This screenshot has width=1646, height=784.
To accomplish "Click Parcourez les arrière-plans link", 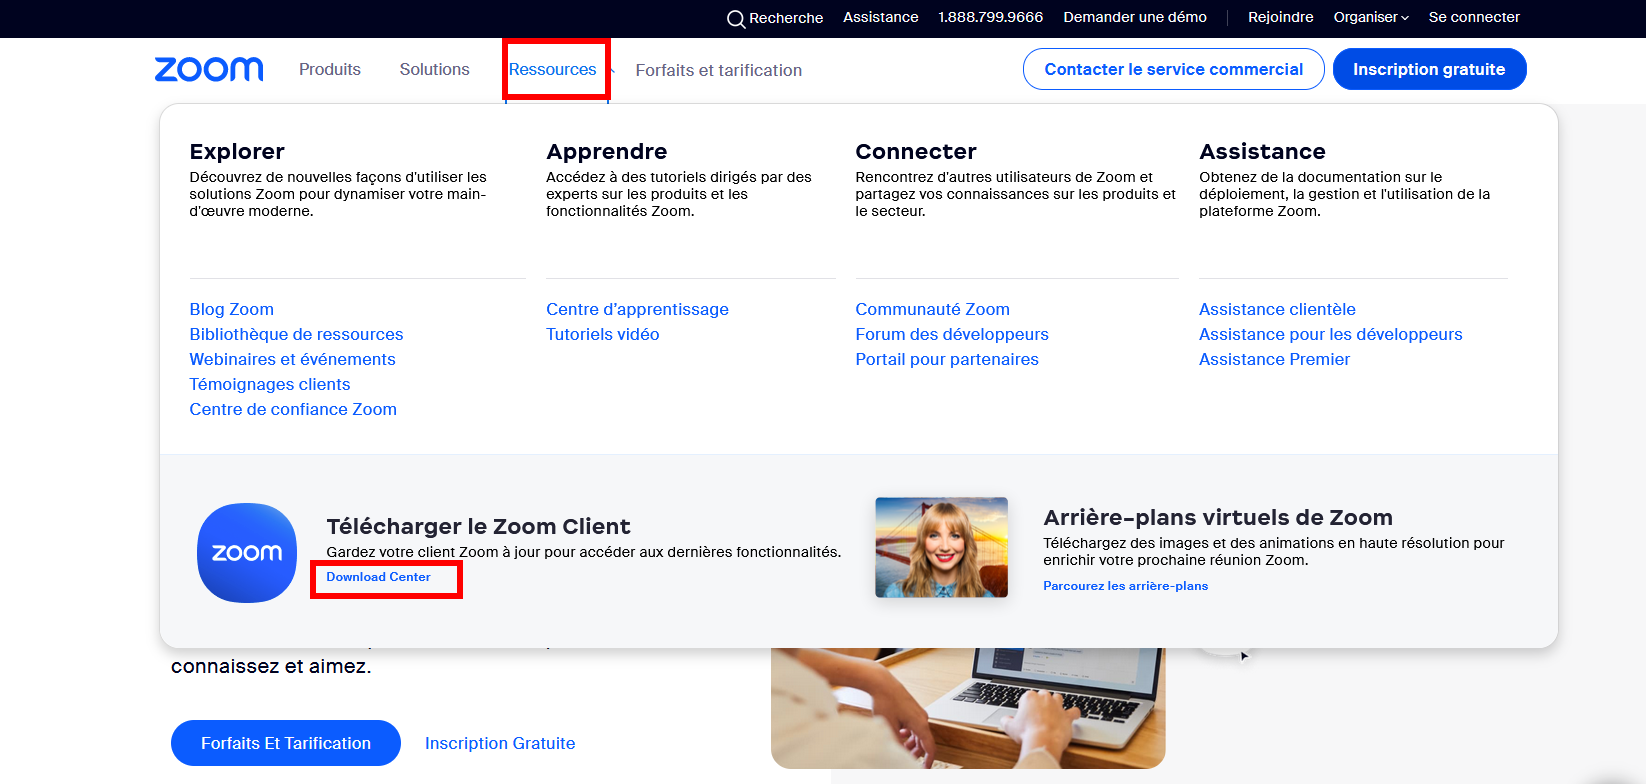I will [1126, 586].
